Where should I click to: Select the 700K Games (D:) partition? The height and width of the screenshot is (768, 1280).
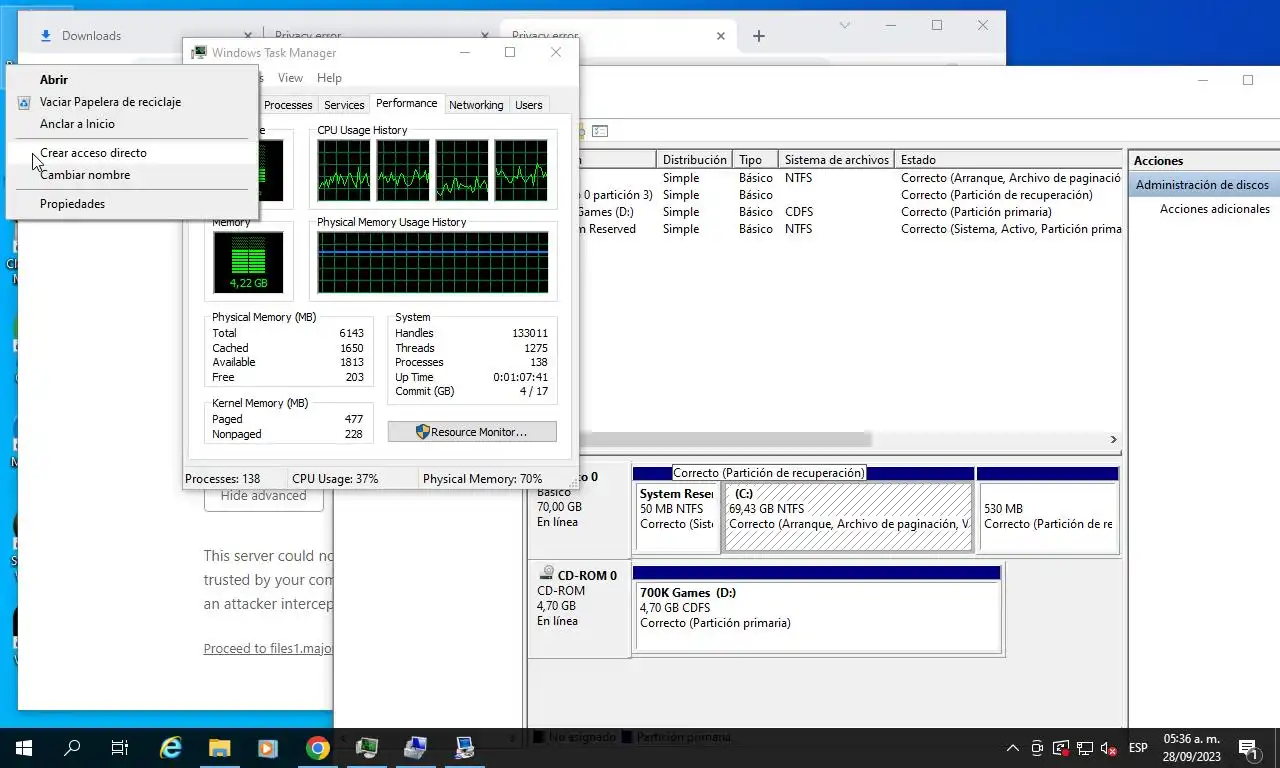(x=817, y=616)
